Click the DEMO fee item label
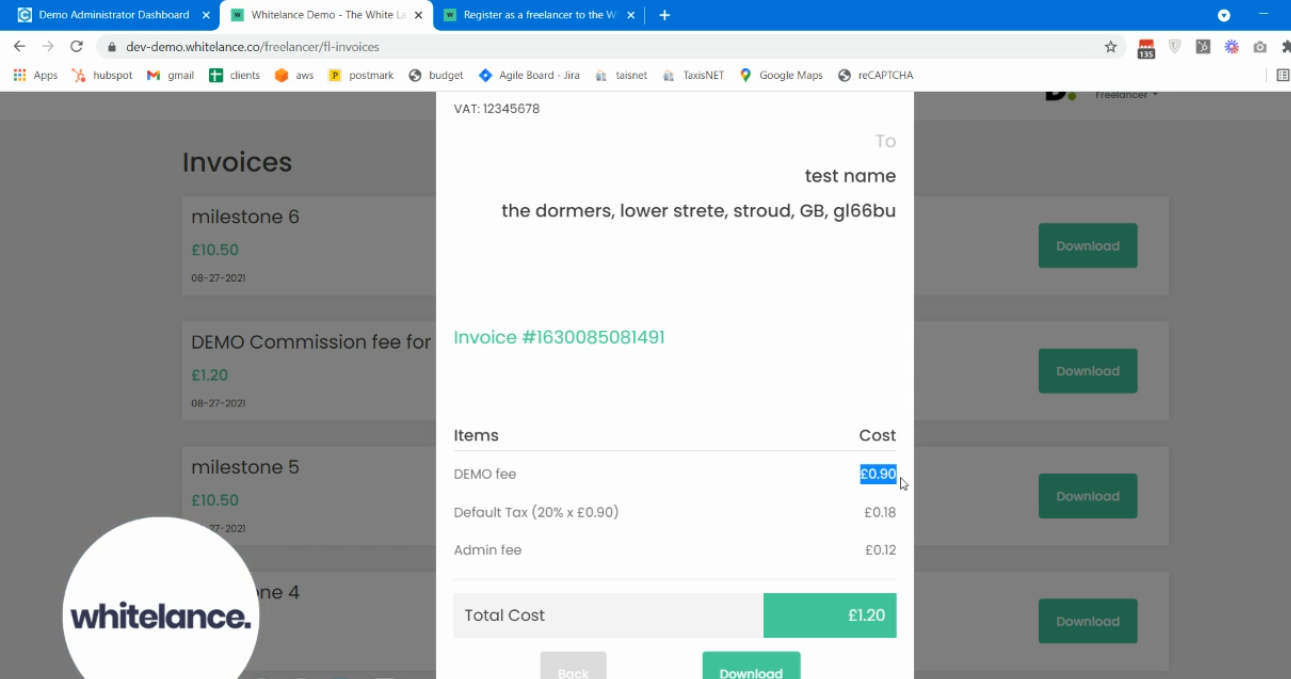 [x=485, y=474]
